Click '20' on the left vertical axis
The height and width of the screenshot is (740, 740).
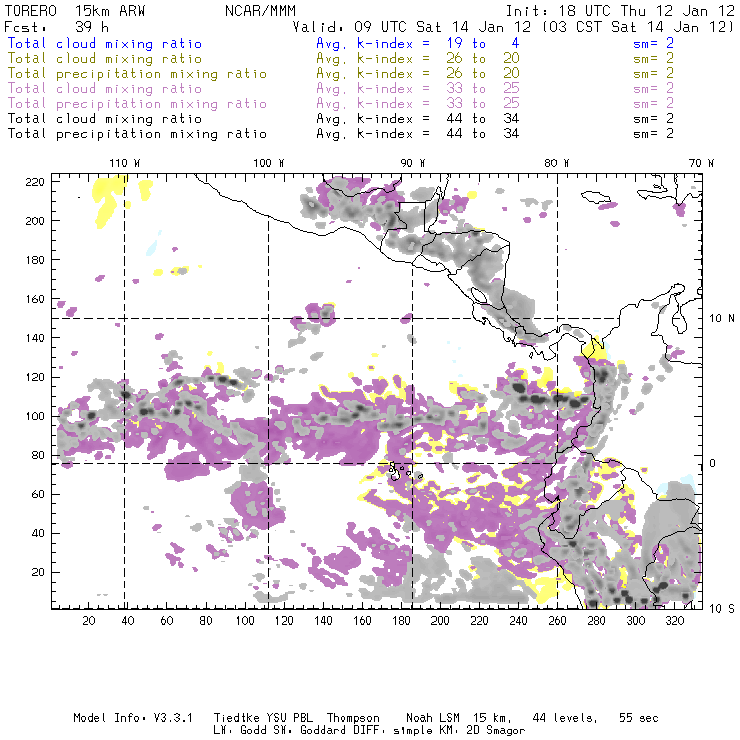click(x=38, y=572)
